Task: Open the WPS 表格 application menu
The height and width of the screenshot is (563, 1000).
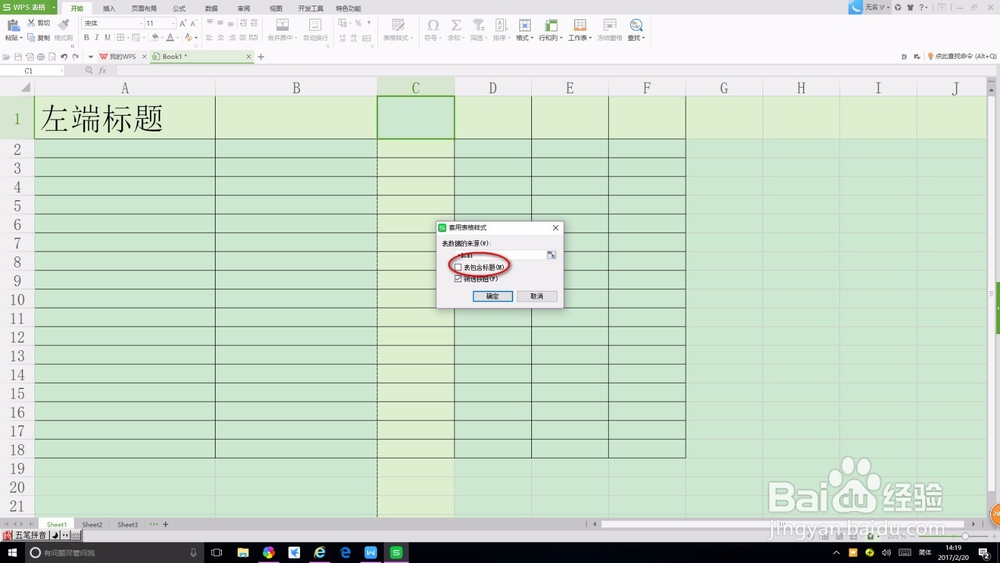Action: 28,7
